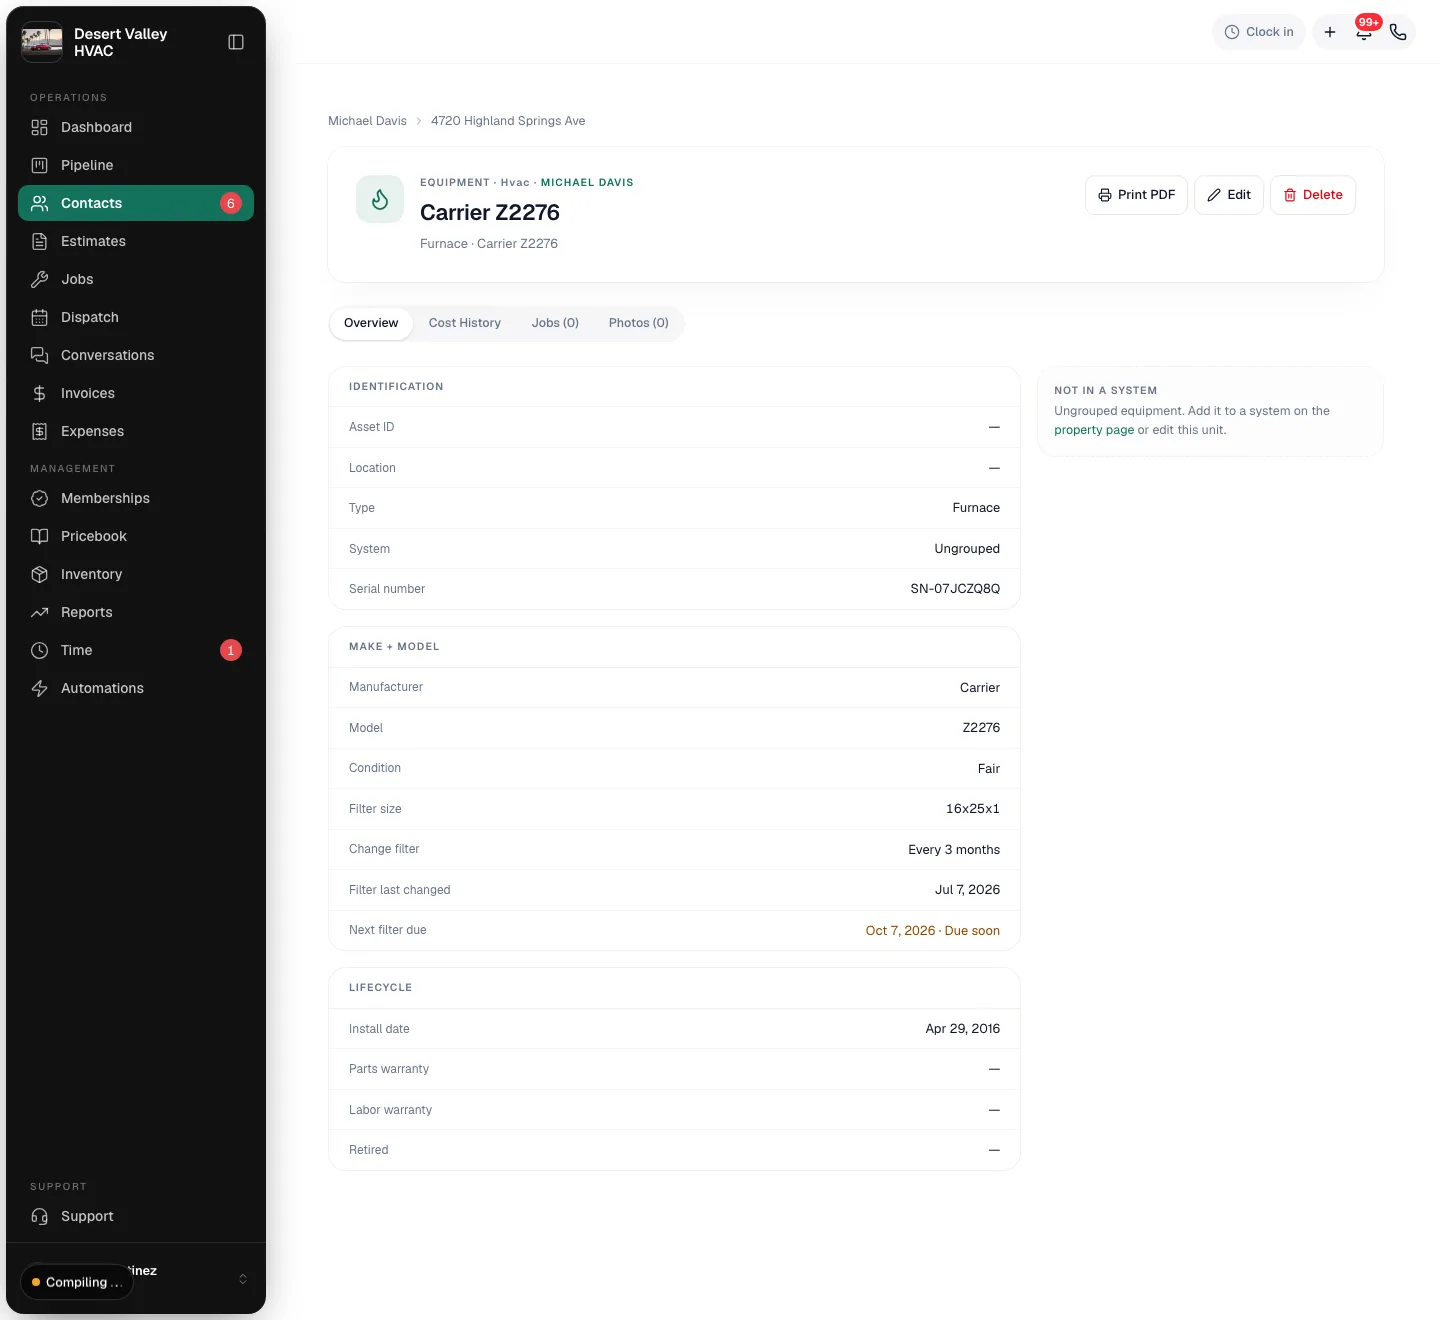Open Michael Davis breadcrumb link

point(367,121)
